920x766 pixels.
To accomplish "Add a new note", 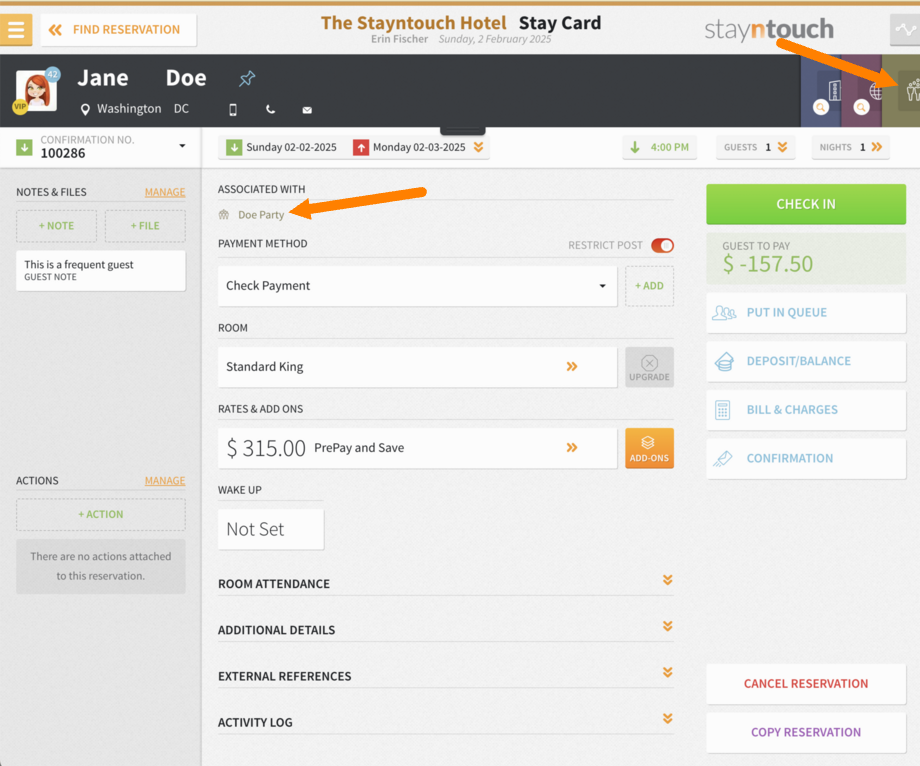I will point(56,226).
